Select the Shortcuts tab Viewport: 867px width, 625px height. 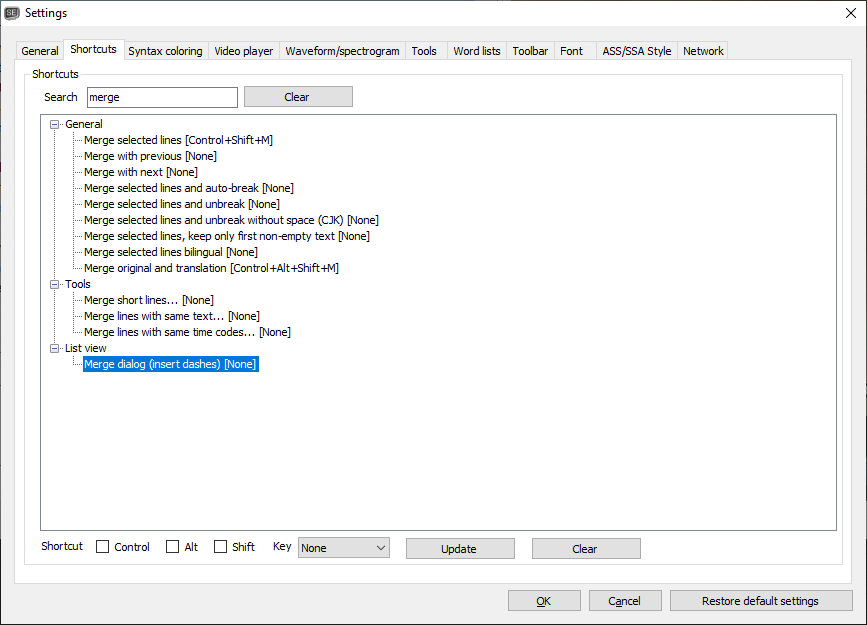click(x=93, y=49)
